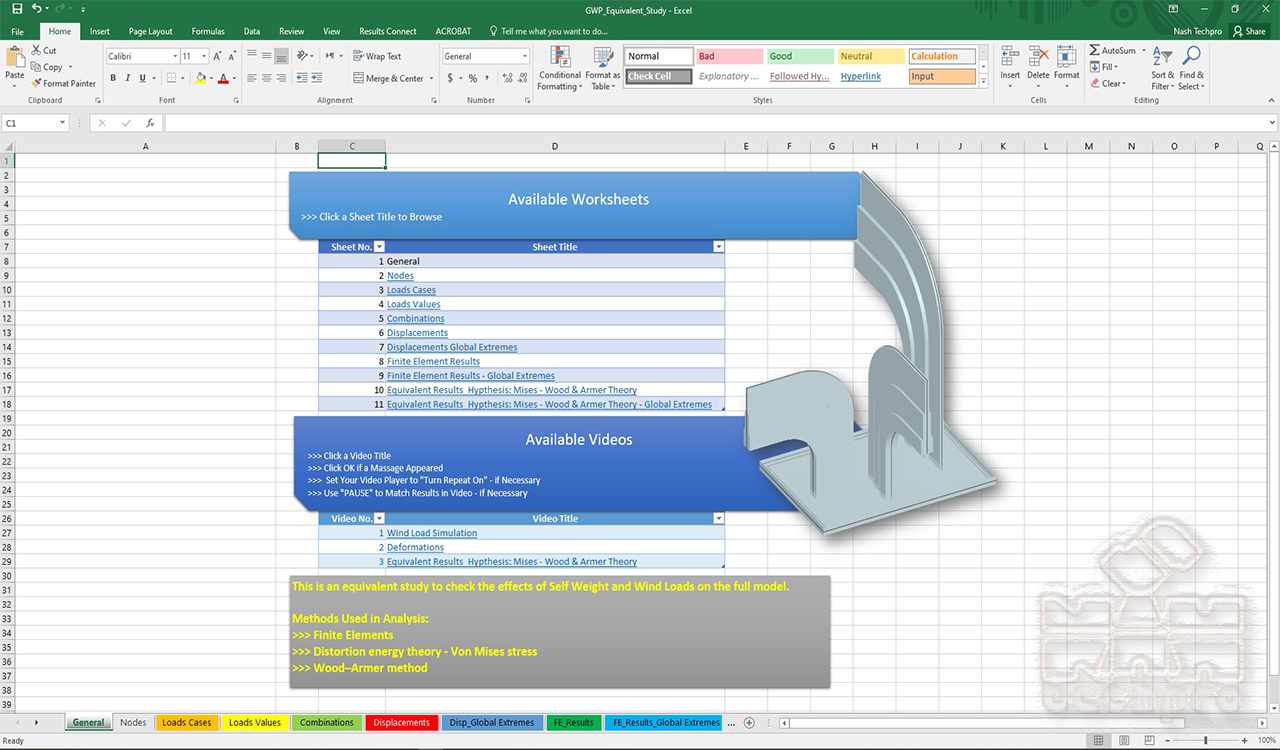The image size is (1280, 750).
Task: Expand the Name Box dropdown
Action: [62, 123]
